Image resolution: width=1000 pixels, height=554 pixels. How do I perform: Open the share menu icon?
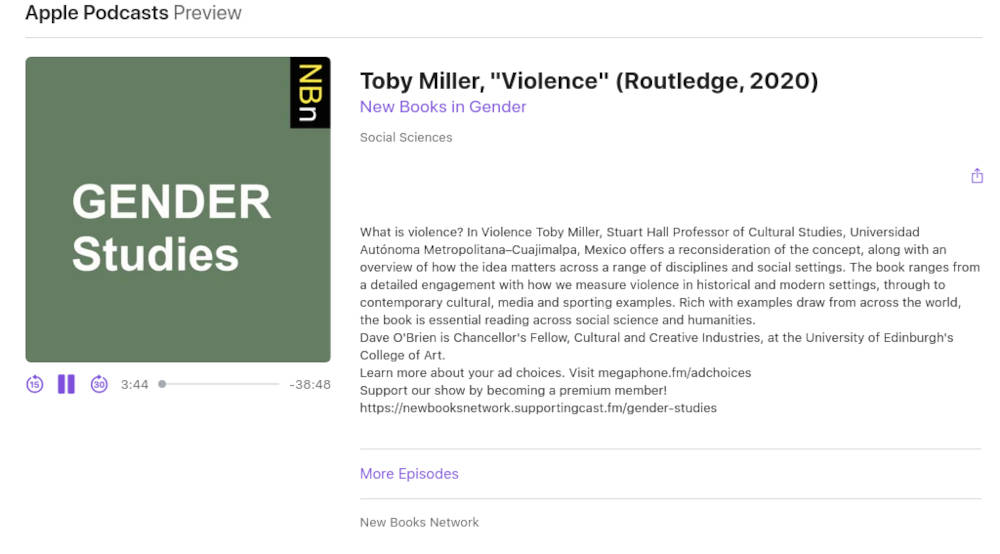[977, 176]
